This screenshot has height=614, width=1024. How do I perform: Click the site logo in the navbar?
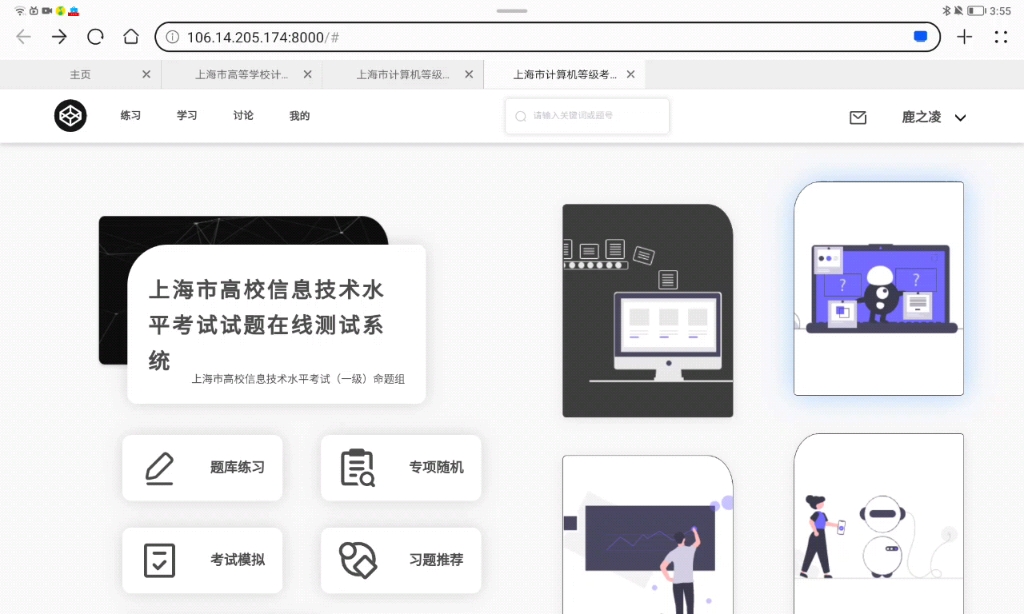pyautogui.click(x=69, y=116)
